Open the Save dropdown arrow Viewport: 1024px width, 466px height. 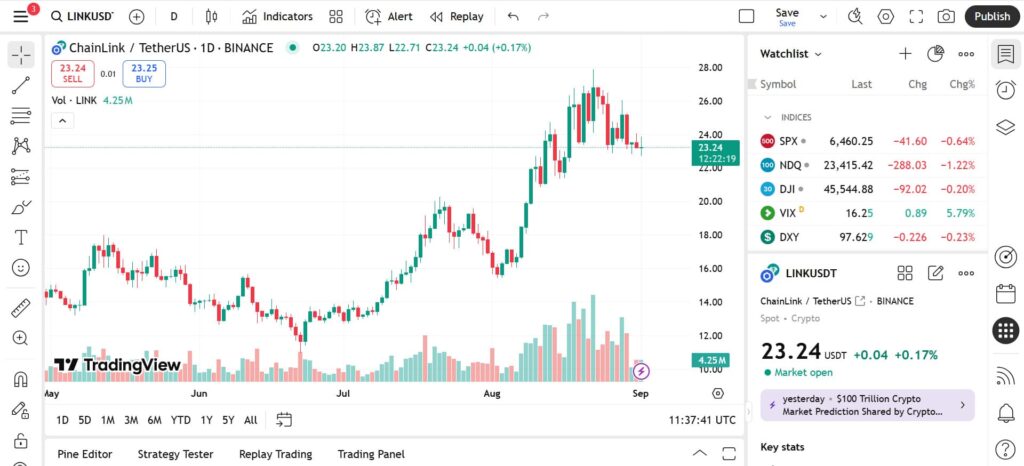point(824,17)
